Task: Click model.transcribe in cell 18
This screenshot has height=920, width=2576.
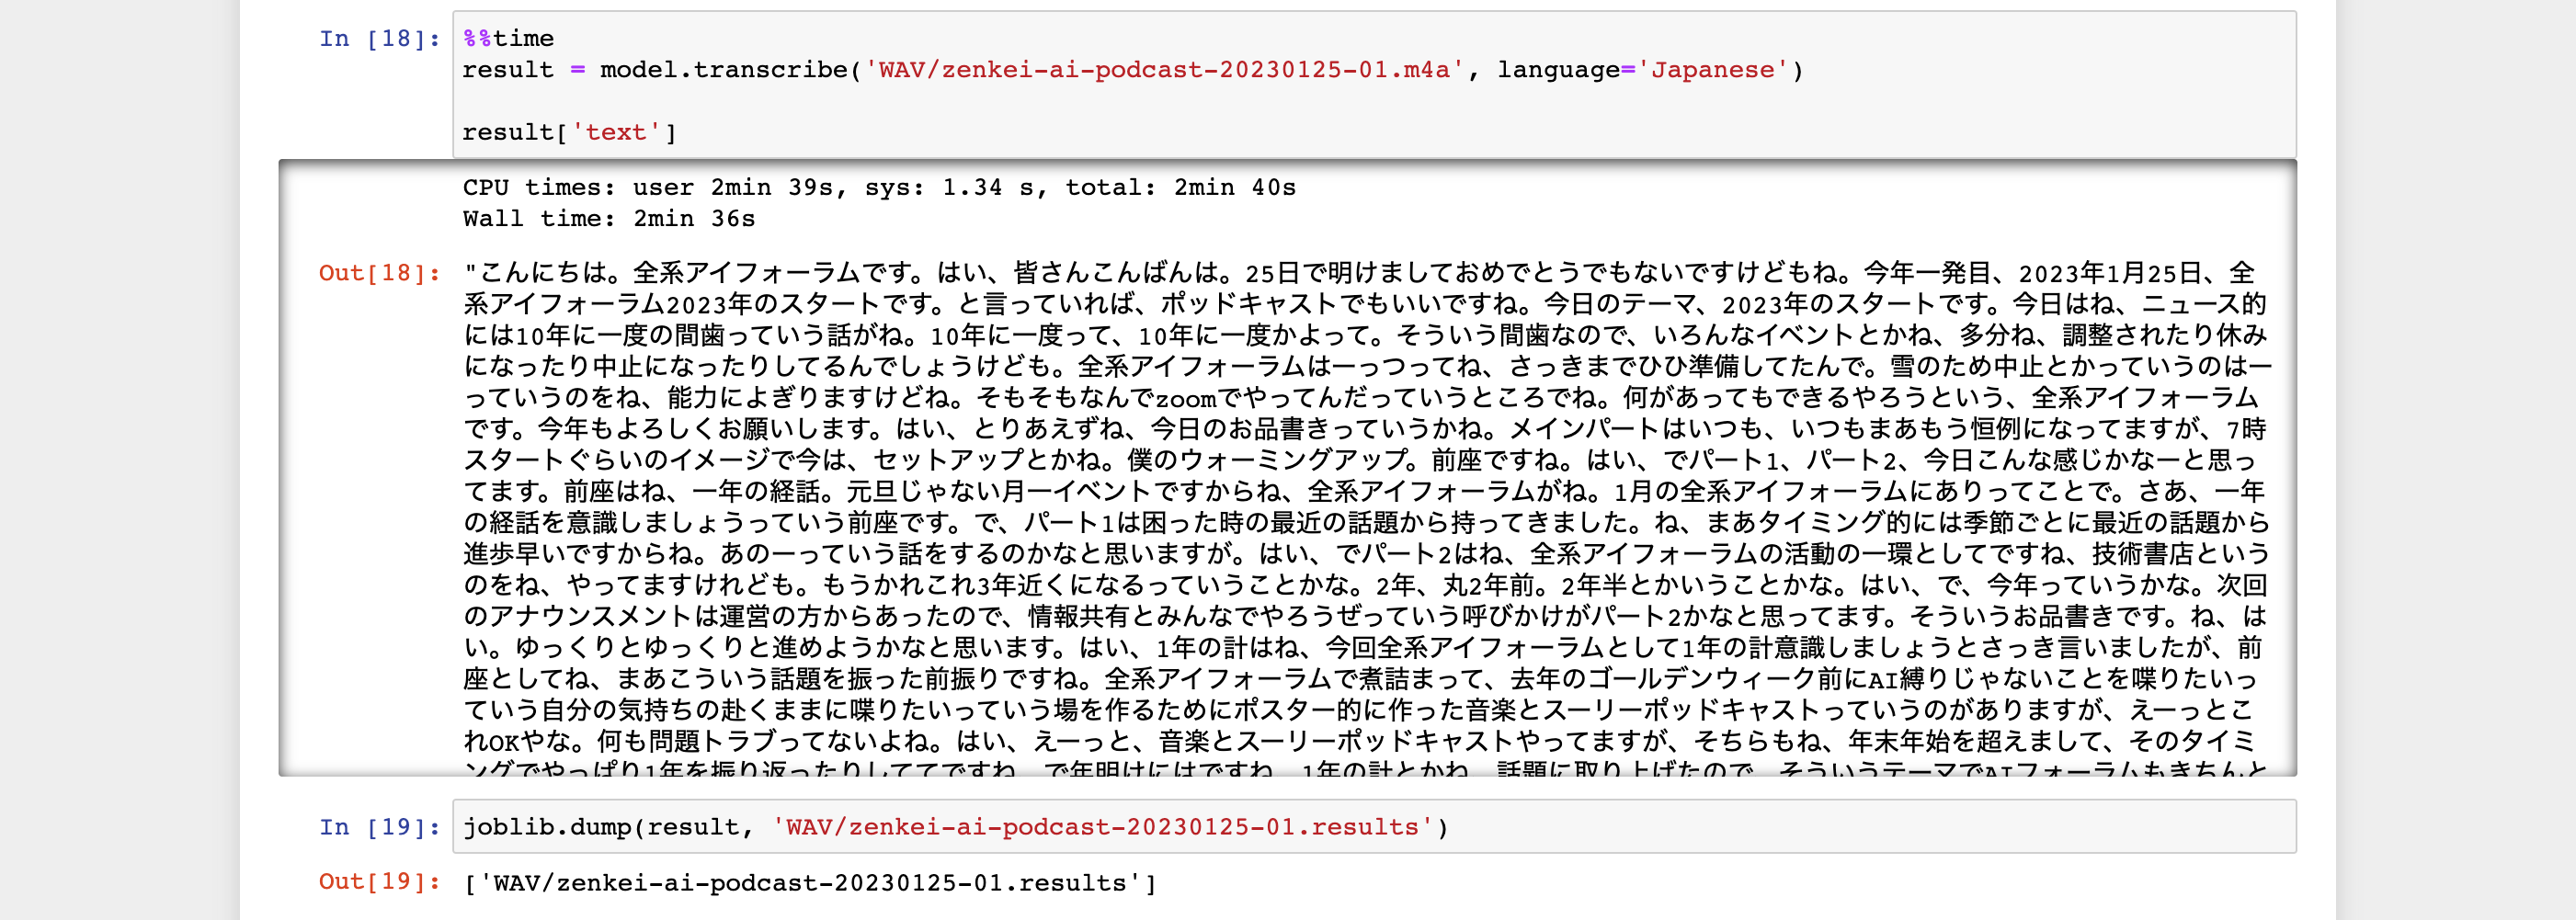Action: click(722, 70)
